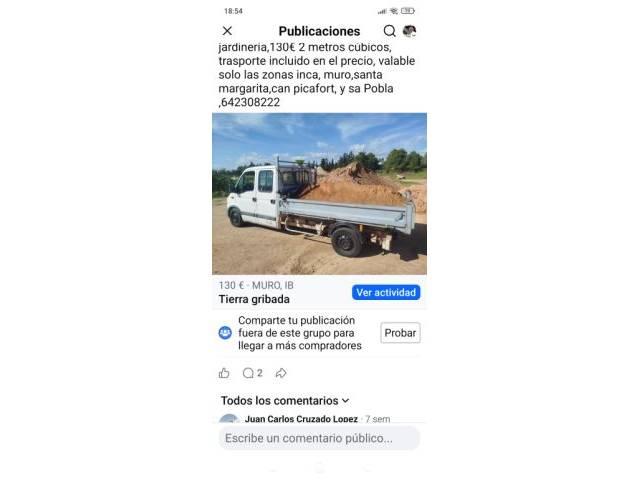
Task: Open search with the magnifying glass icon
Action: click(x=389, y=31)
